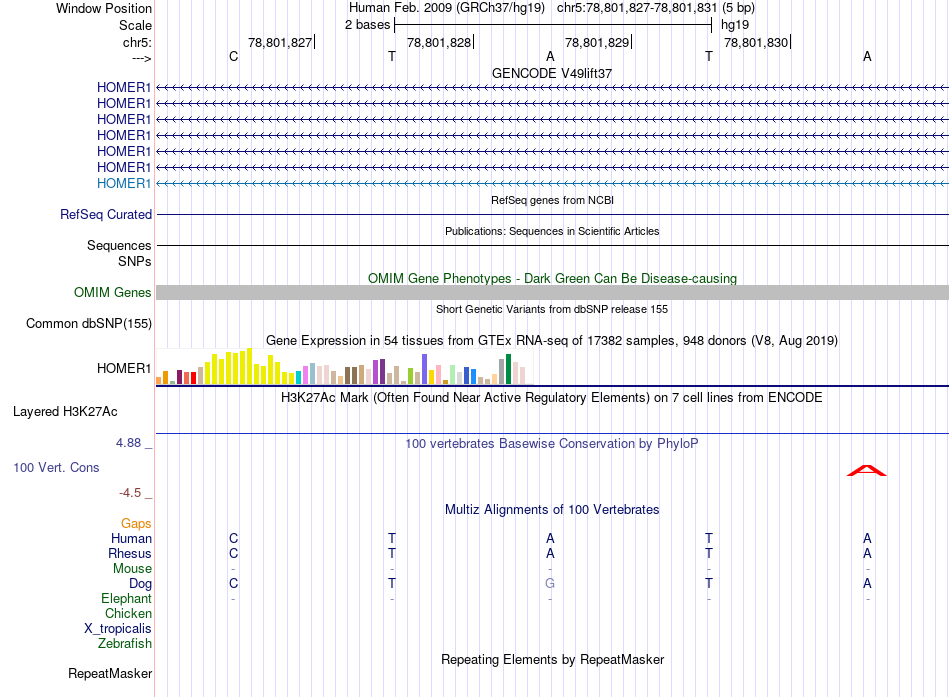Image resolution: width=950 pixels, height=697 pixels.
Task: Click the Common dbSNP(155) label
Action: click(89, 324)
